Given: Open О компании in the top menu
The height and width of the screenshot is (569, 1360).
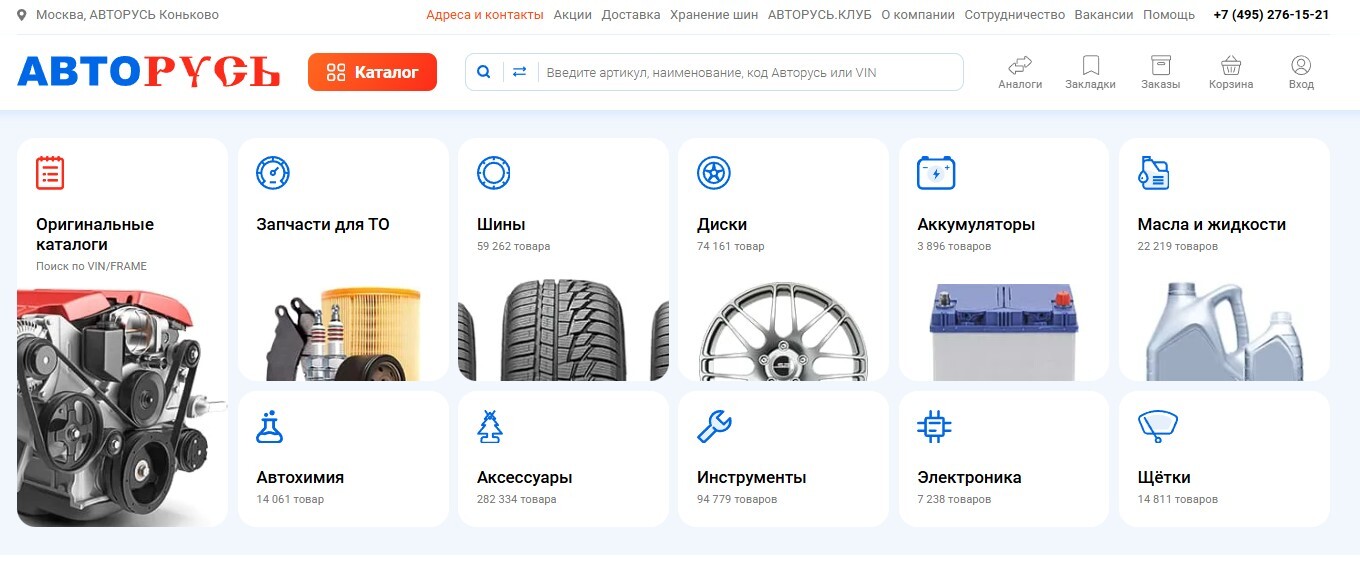Looking at the screenshot, I should point(918,15).
